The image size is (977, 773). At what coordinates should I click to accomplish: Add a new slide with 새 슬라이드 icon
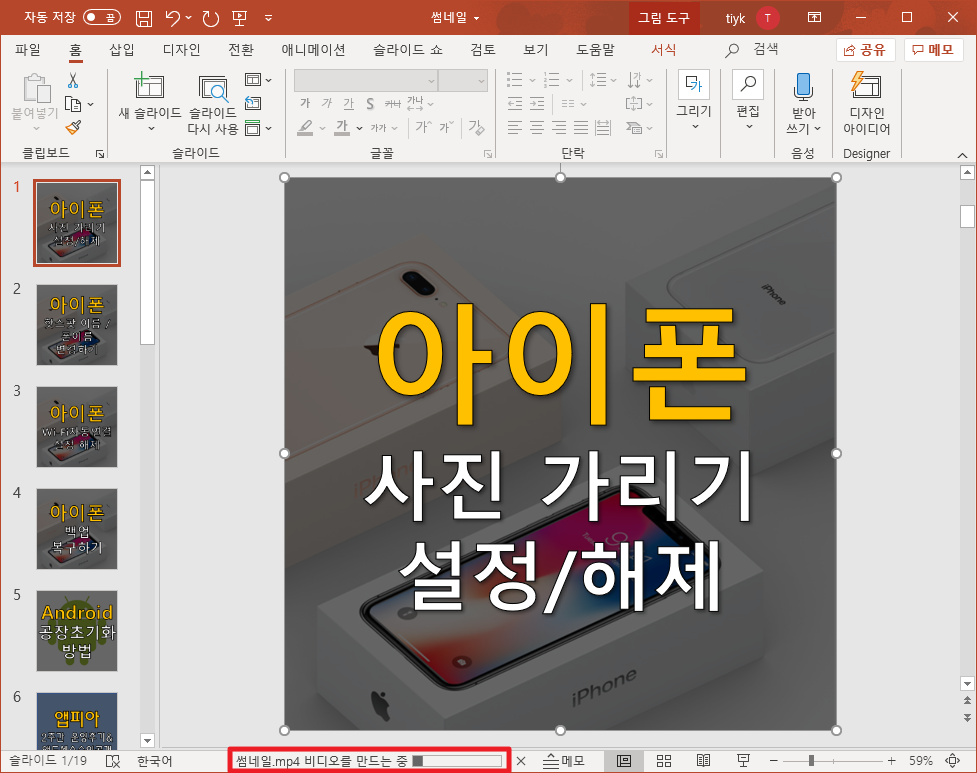click(x=150, y=87)
